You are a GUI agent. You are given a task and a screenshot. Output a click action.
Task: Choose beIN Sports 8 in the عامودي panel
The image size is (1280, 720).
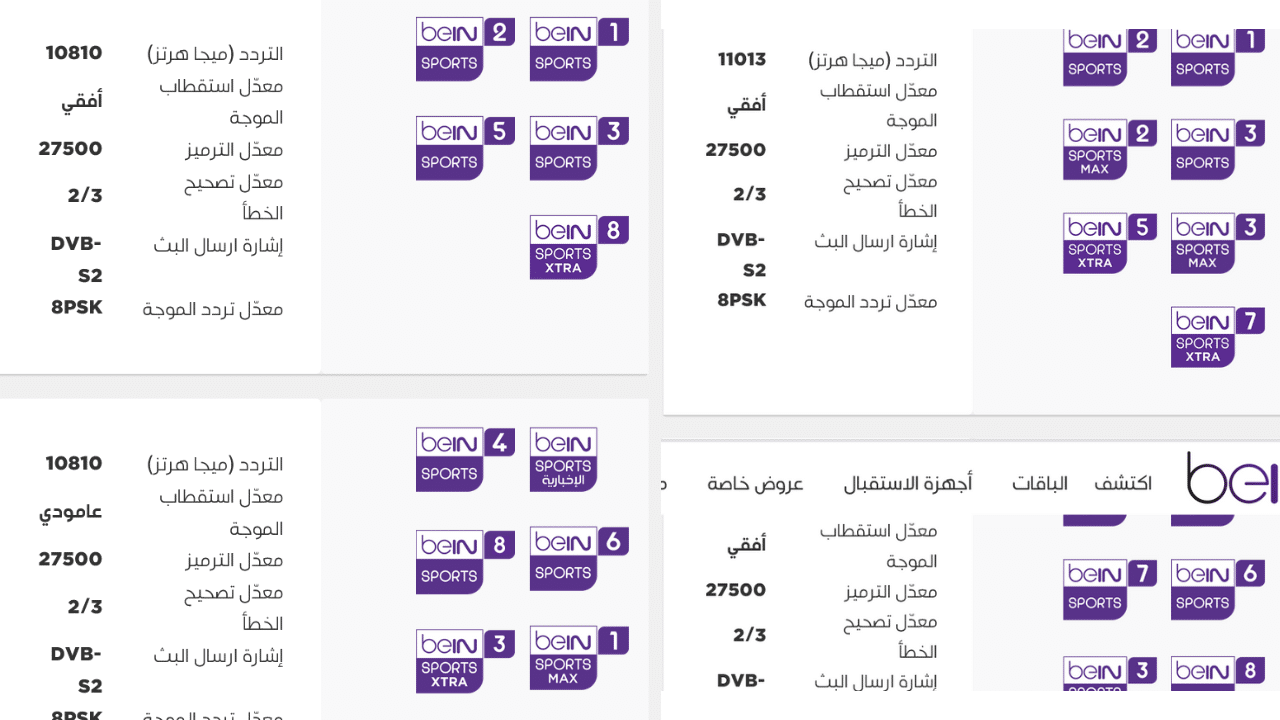tap(465, 562)
